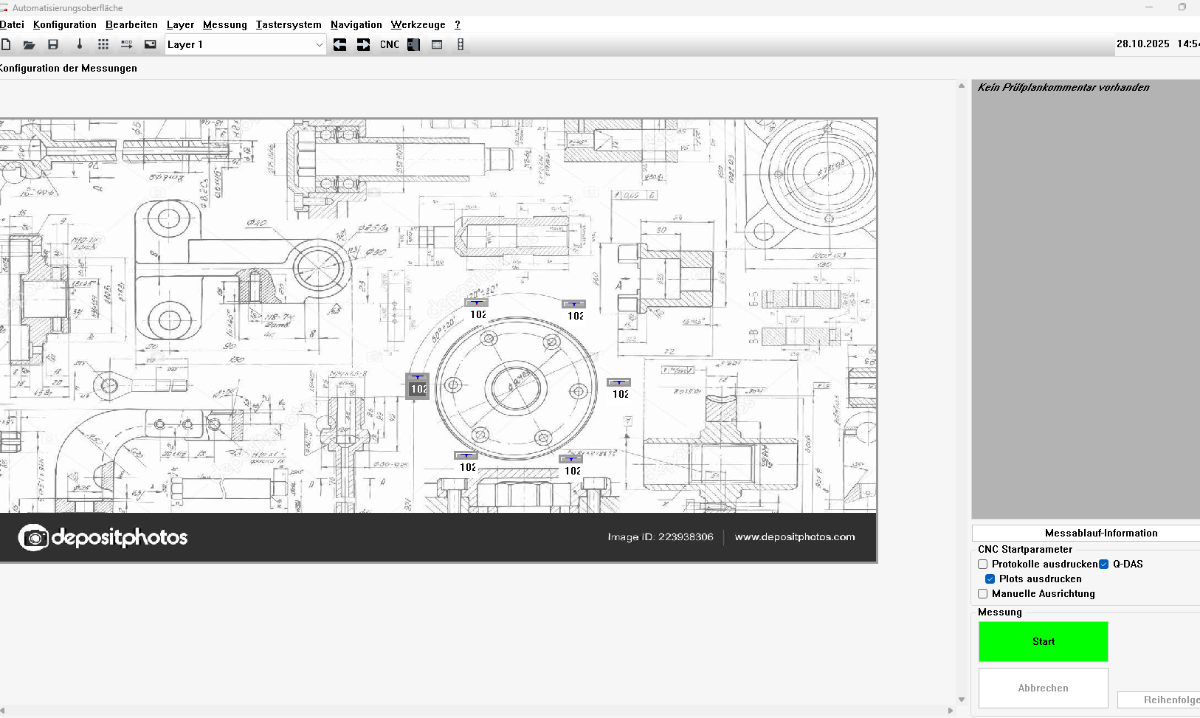This screenshot has height=718, width=1200.
Task: Expand the Layer 1 dropdown
Action: [319, 44]
